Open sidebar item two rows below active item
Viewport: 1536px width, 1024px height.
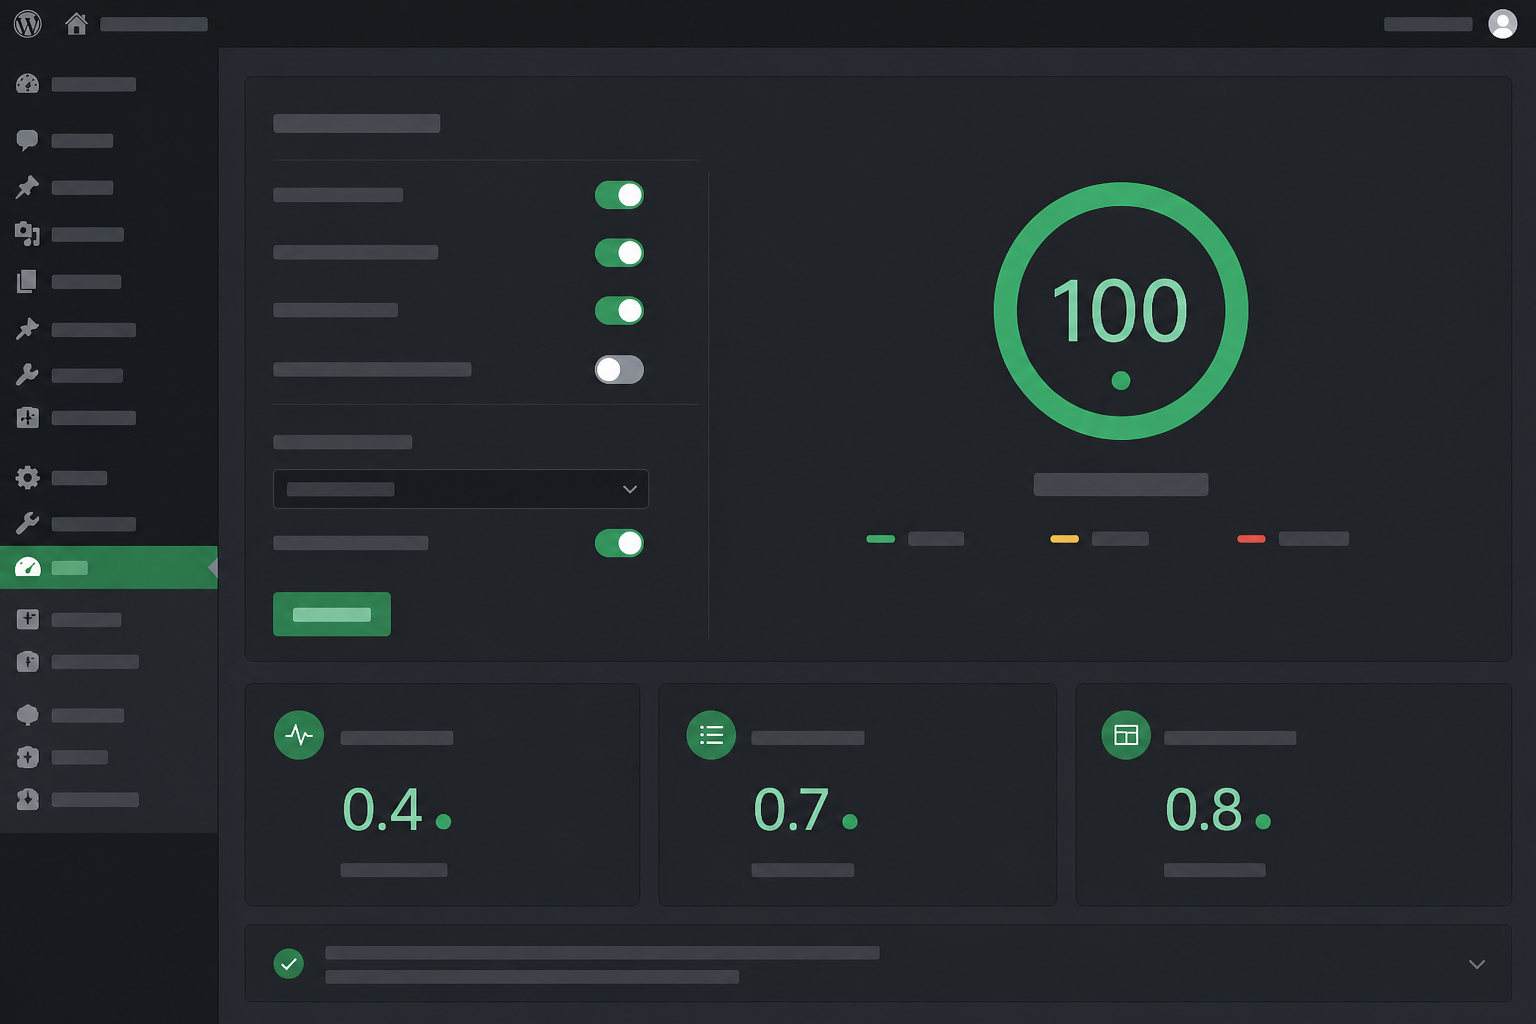tap(109, 662)
